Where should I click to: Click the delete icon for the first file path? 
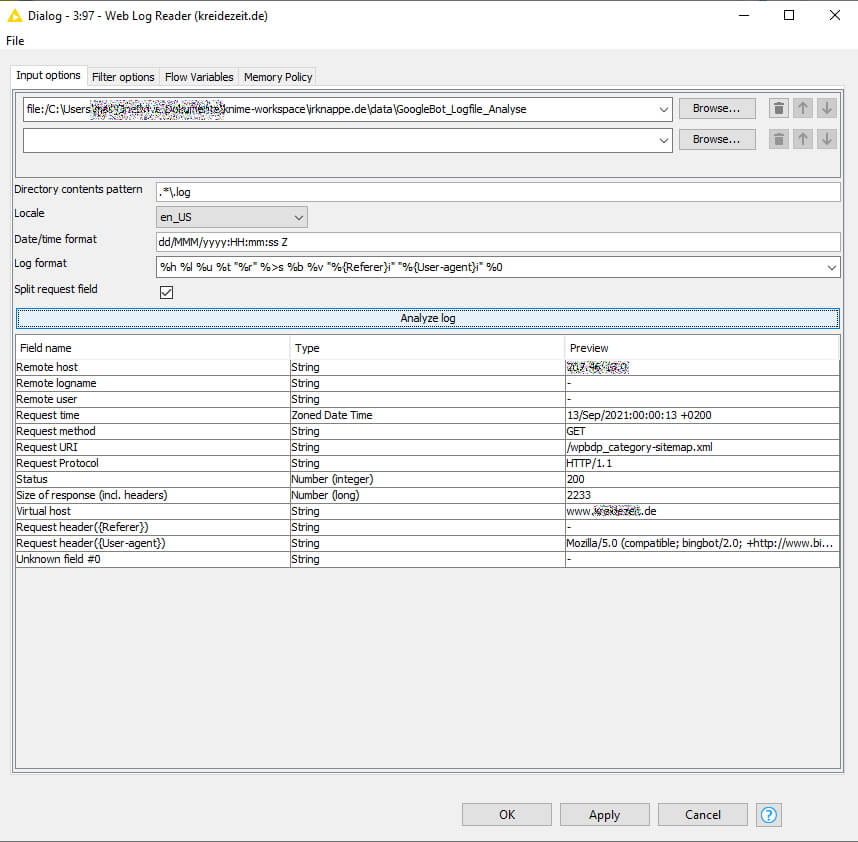[x=779, y=108]
